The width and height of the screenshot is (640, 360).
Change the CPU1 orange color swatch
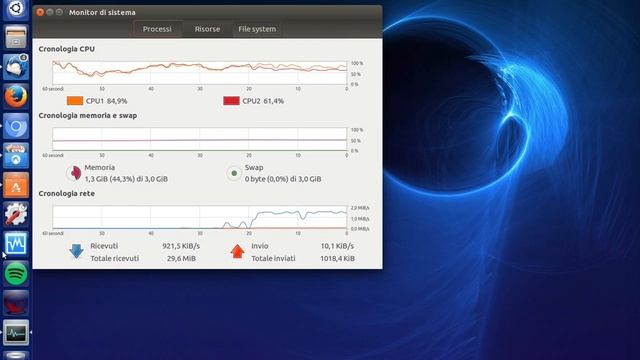coord(75,101)
